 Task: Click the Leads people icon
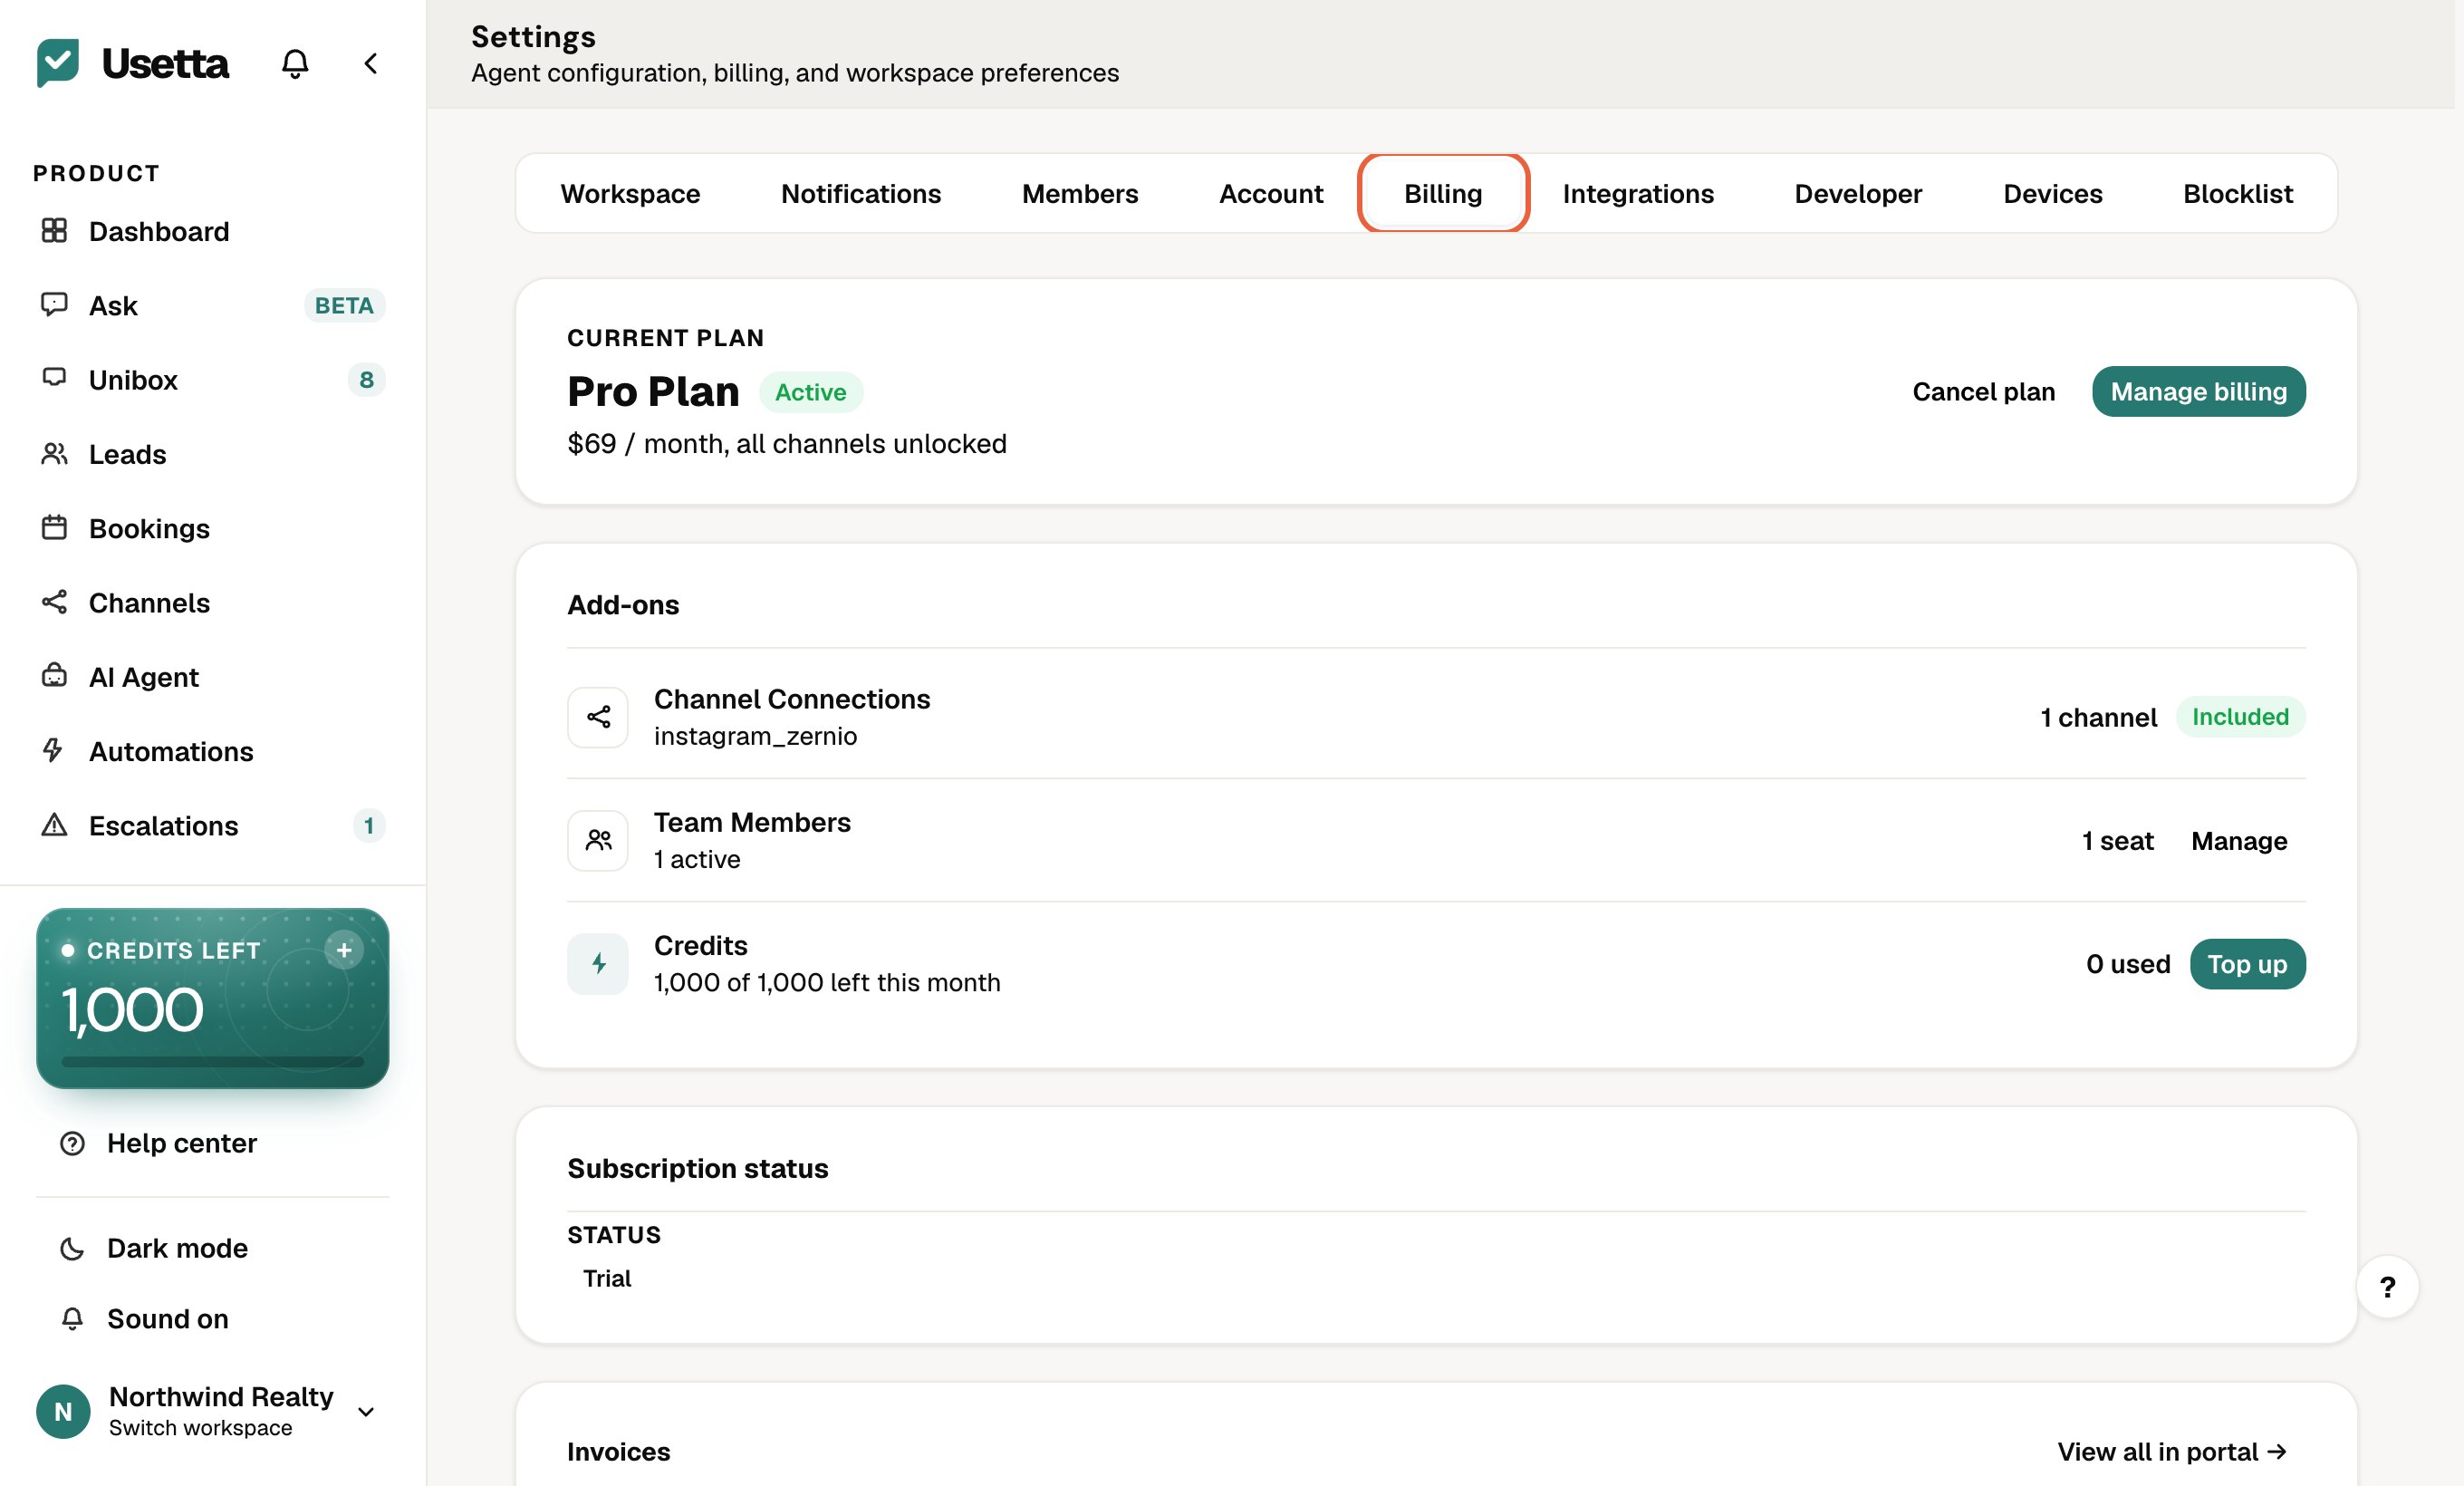(54, 454)
